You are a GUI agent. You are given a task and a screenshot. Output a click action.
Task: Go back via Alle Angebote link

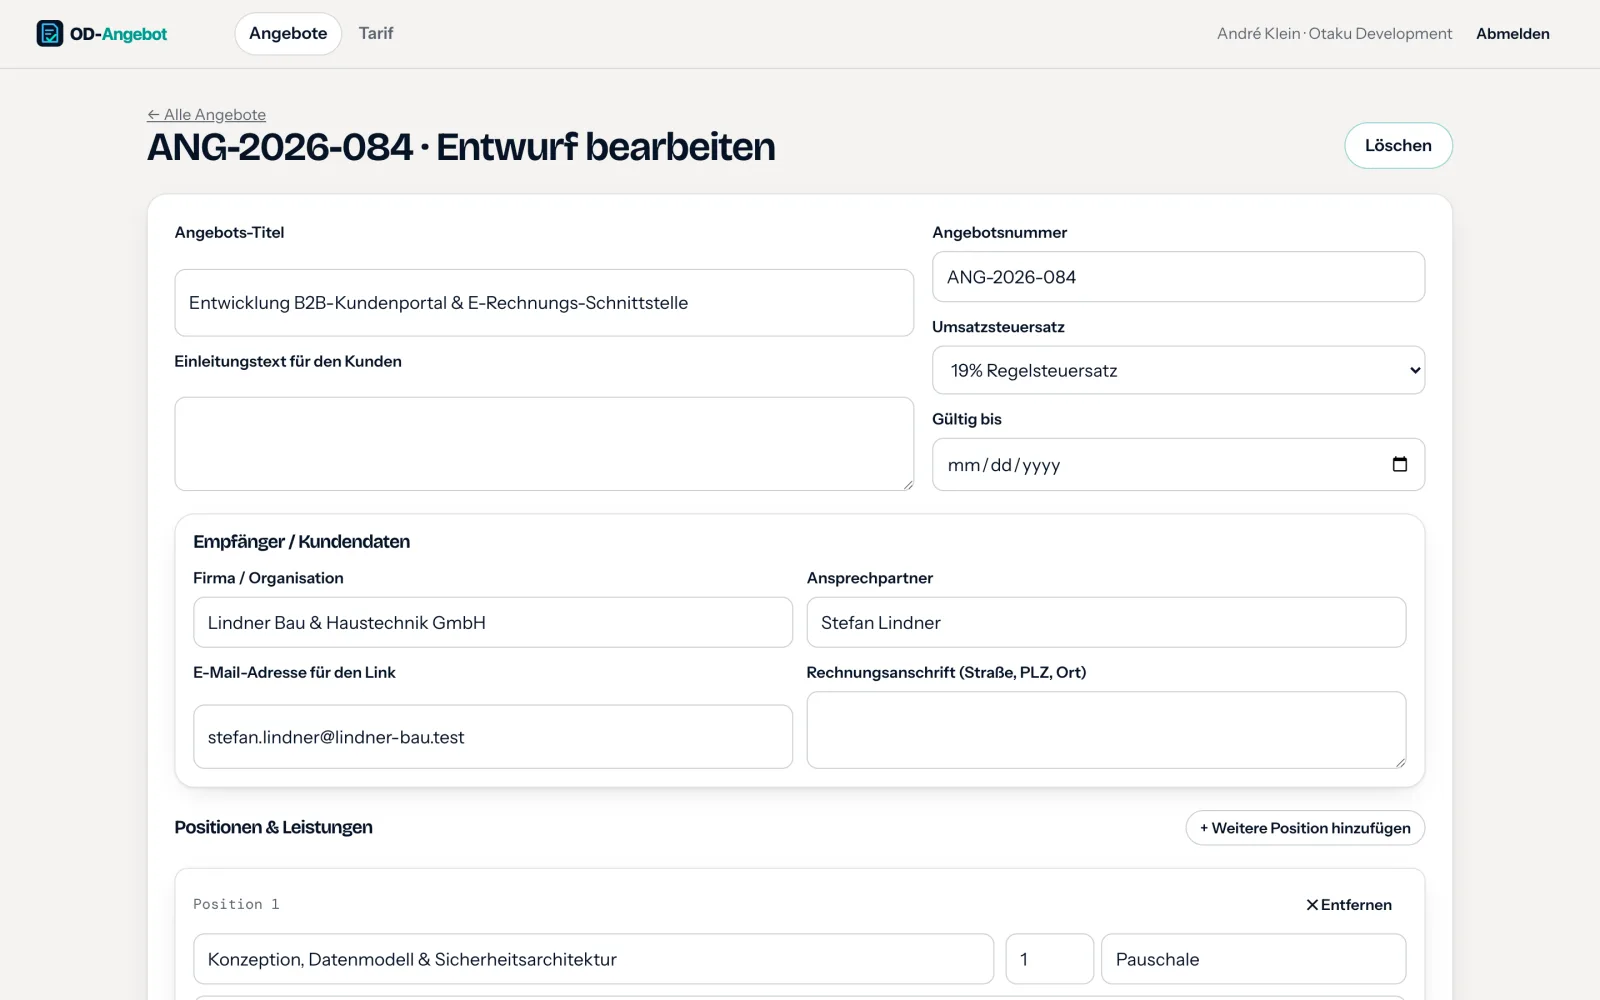pyautogui.click(x=206, y=114)
